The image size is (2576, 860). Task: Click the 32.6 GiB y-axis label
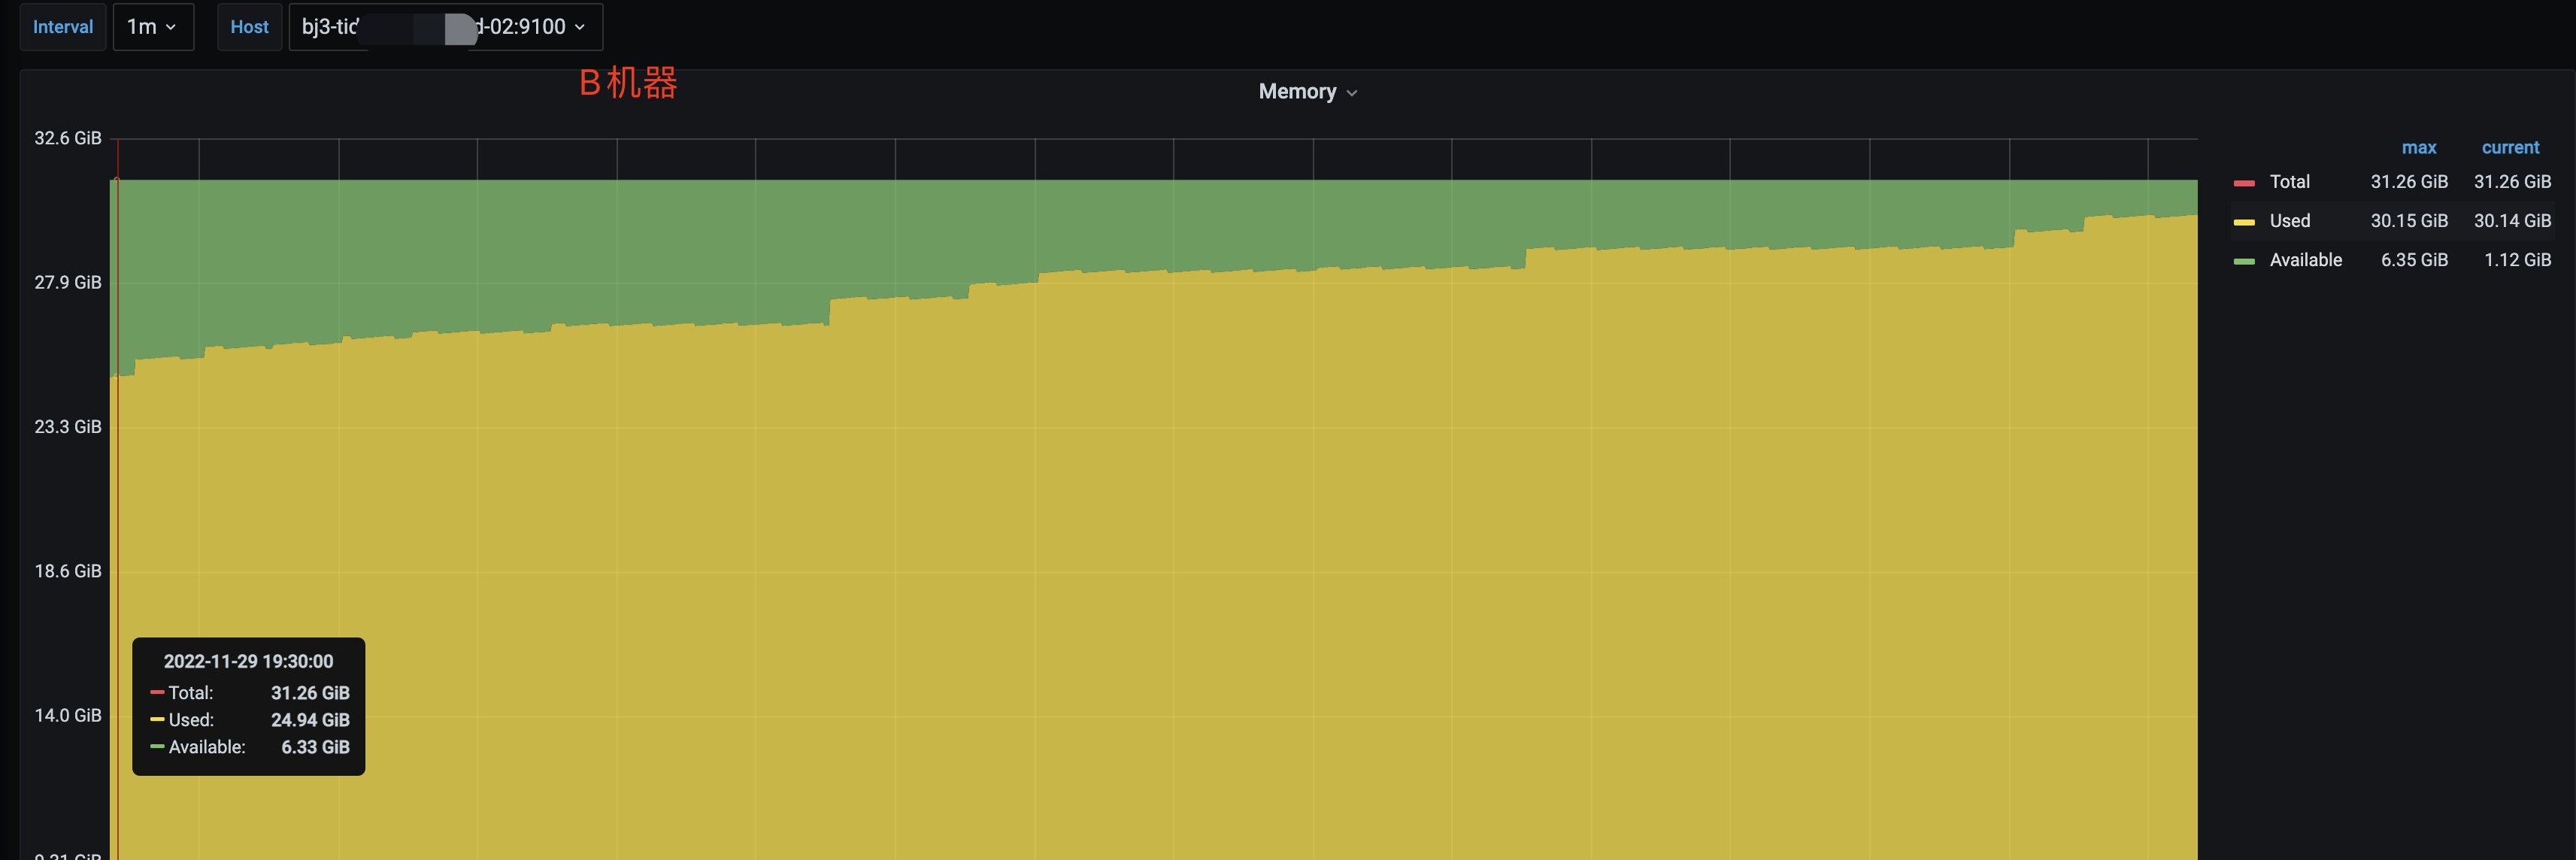[68, 138]
